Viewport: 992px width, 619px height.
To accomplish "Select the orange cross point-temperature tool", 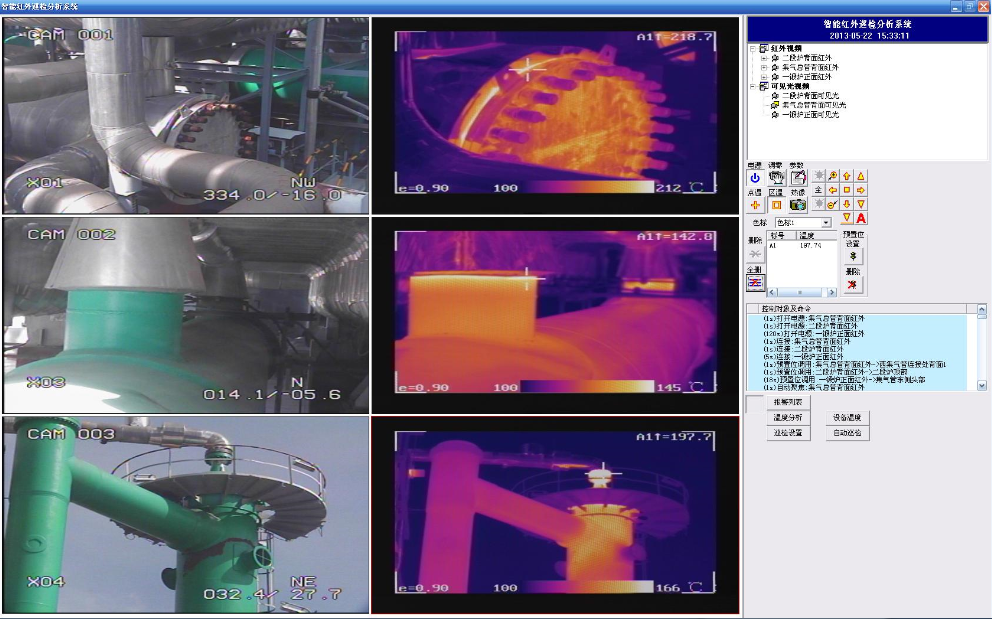I will (755, 205).
